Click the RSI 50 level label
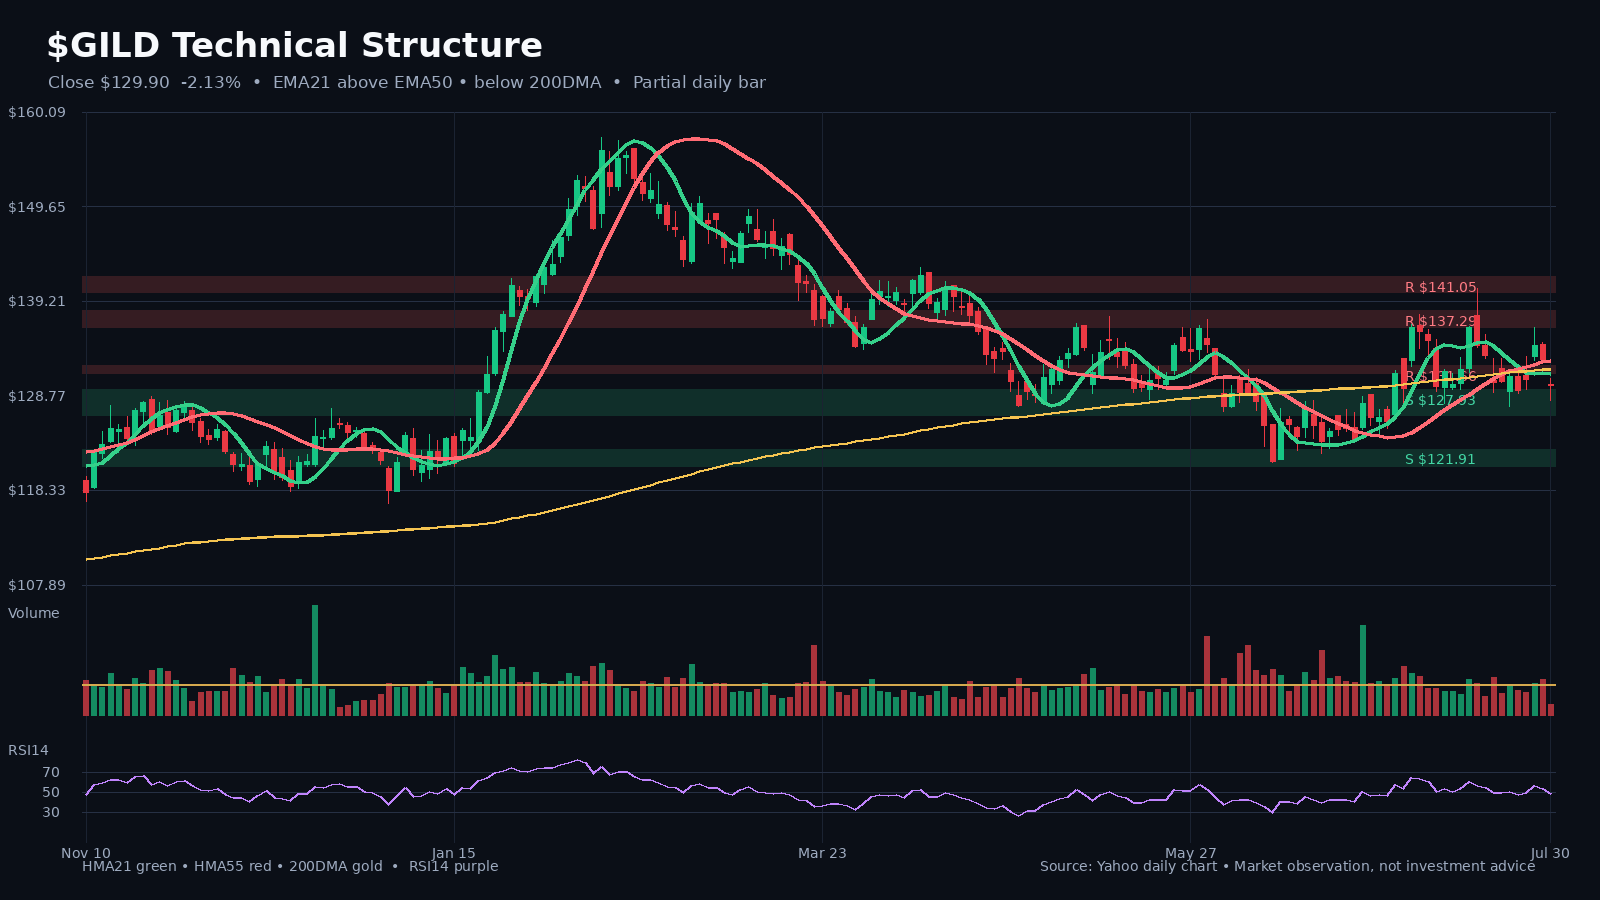 [51, 792]
